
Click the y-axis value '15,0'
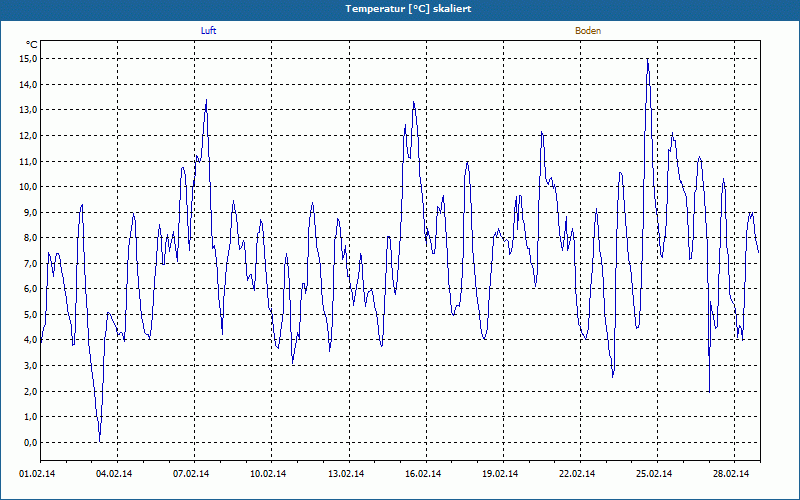(29, 59)
